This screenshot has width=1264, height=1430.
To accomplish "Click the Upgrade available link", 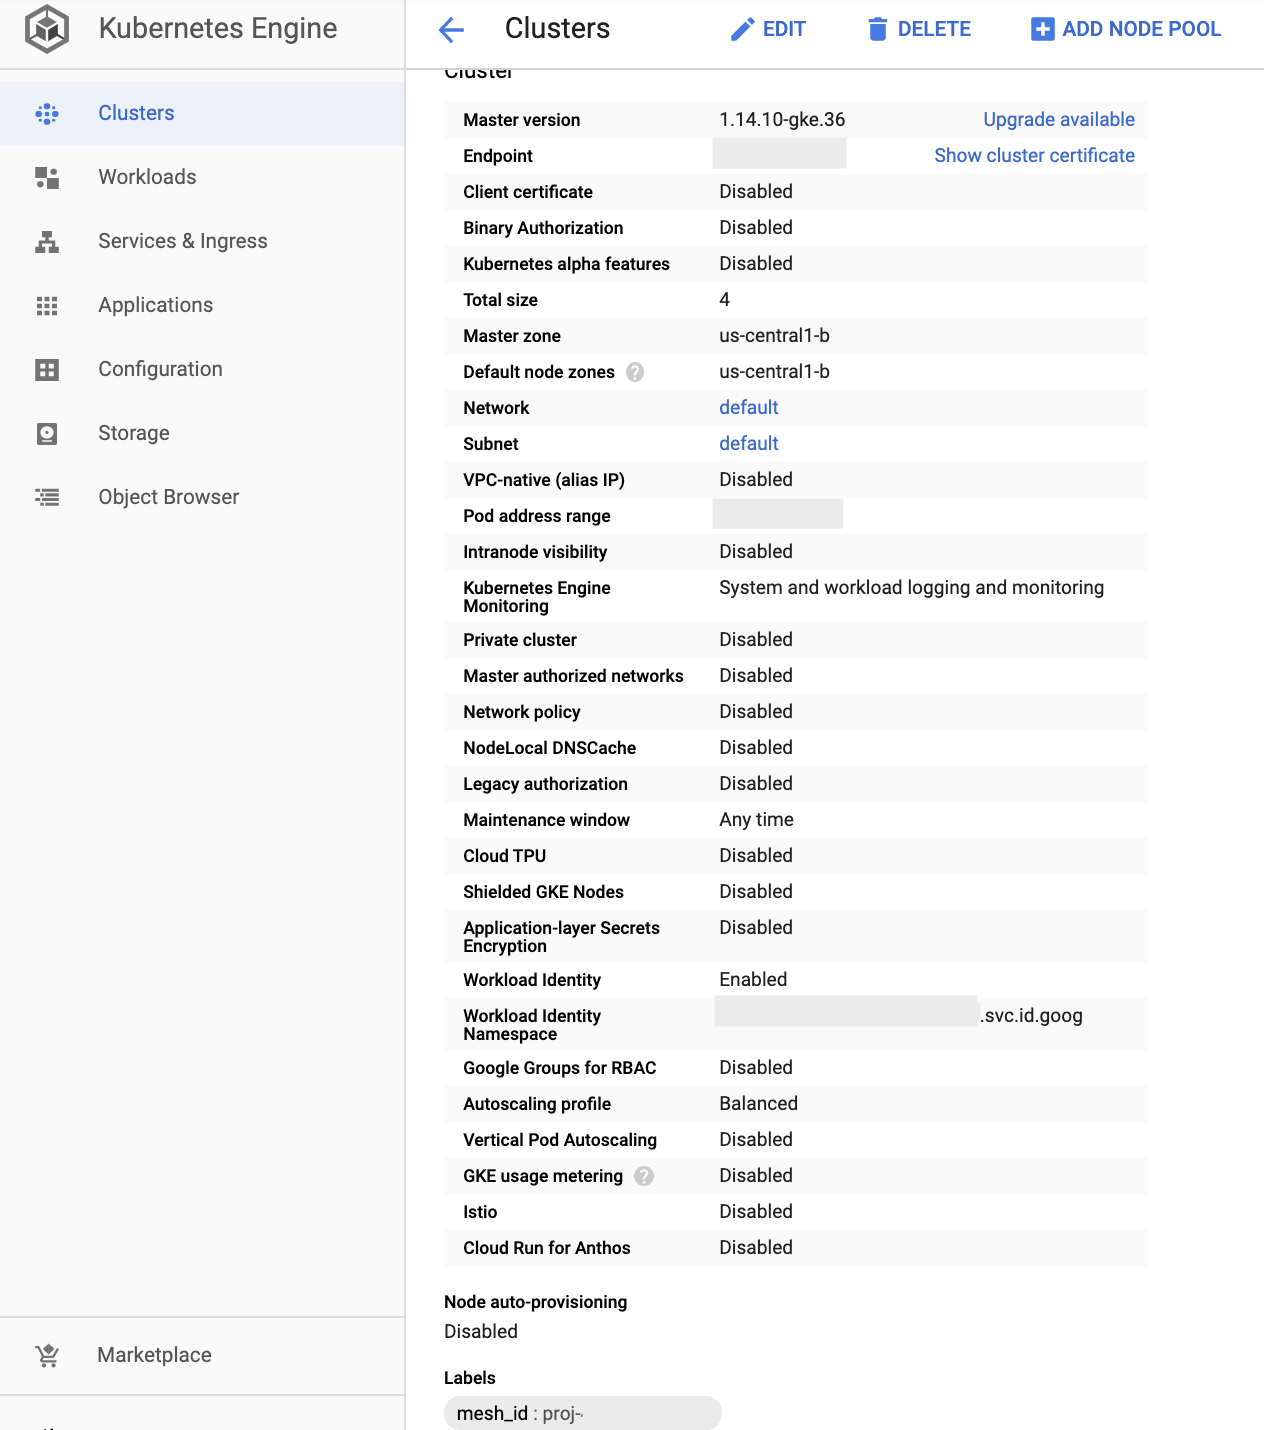I will click(1059, 120).
